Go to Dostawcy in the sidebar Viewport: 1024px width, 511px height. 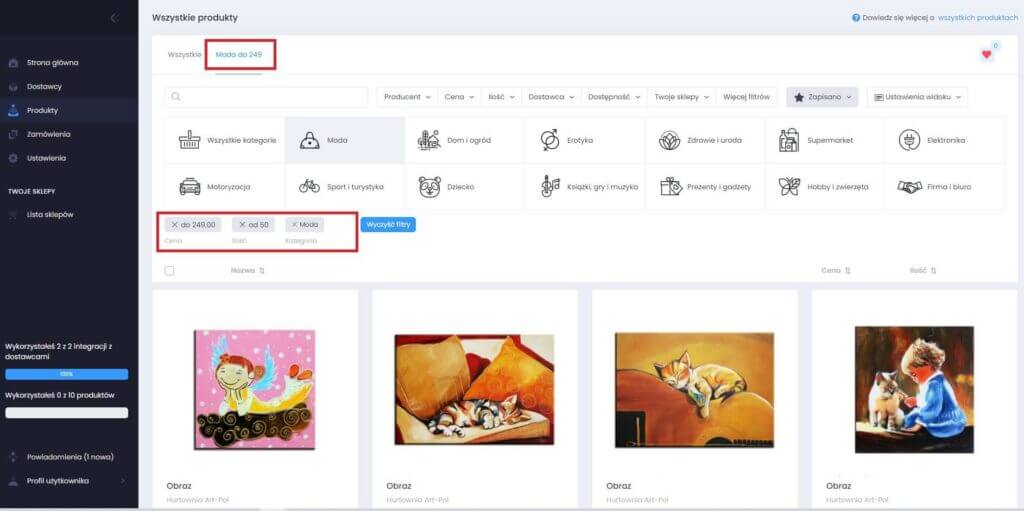[44, 86]
